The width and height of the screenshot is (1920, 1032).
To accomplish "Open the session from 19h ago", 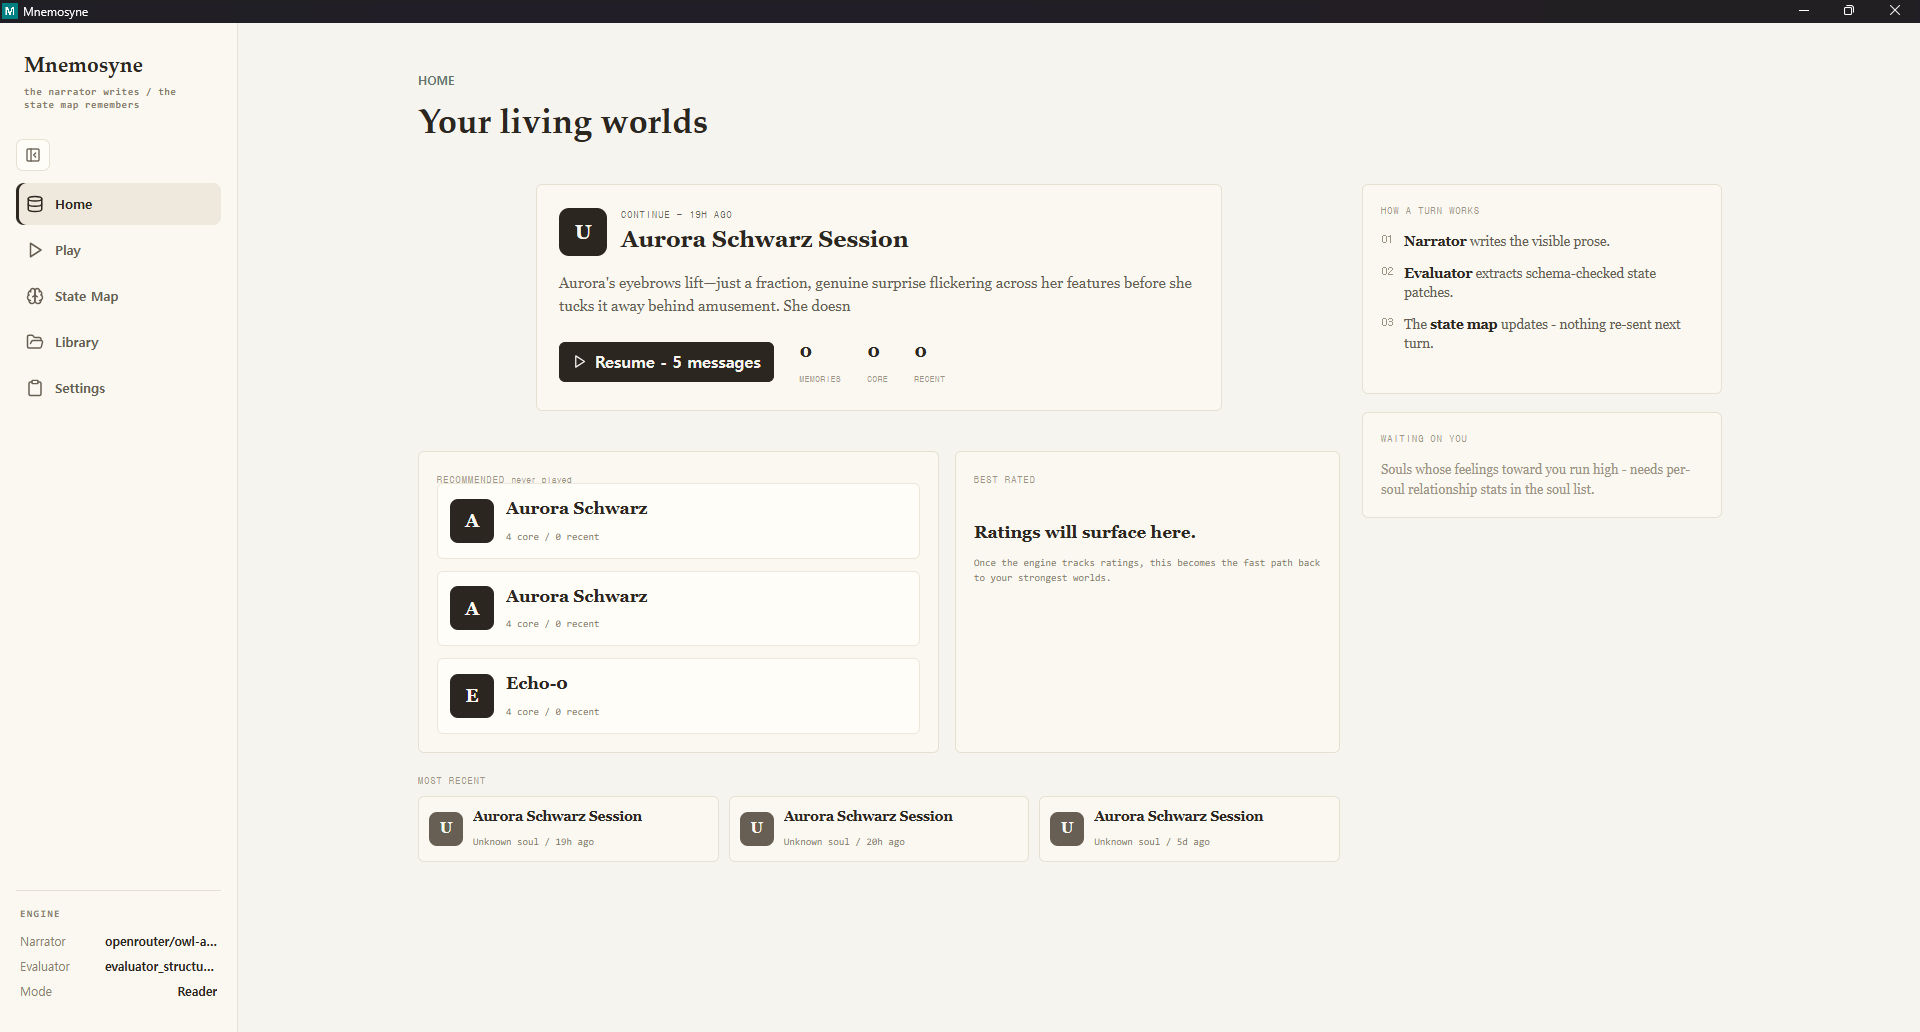I will click(568, 829).
